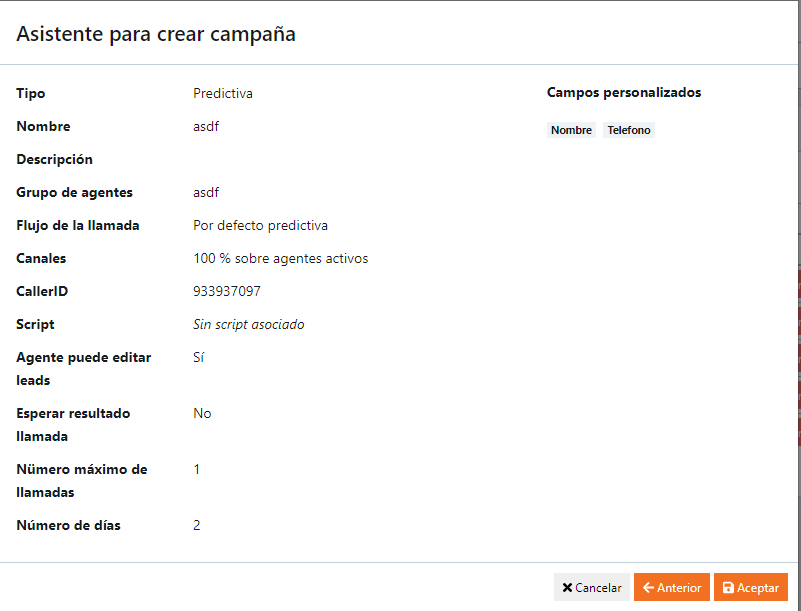Select the Nombre custom field tag

tap(571, 130)
